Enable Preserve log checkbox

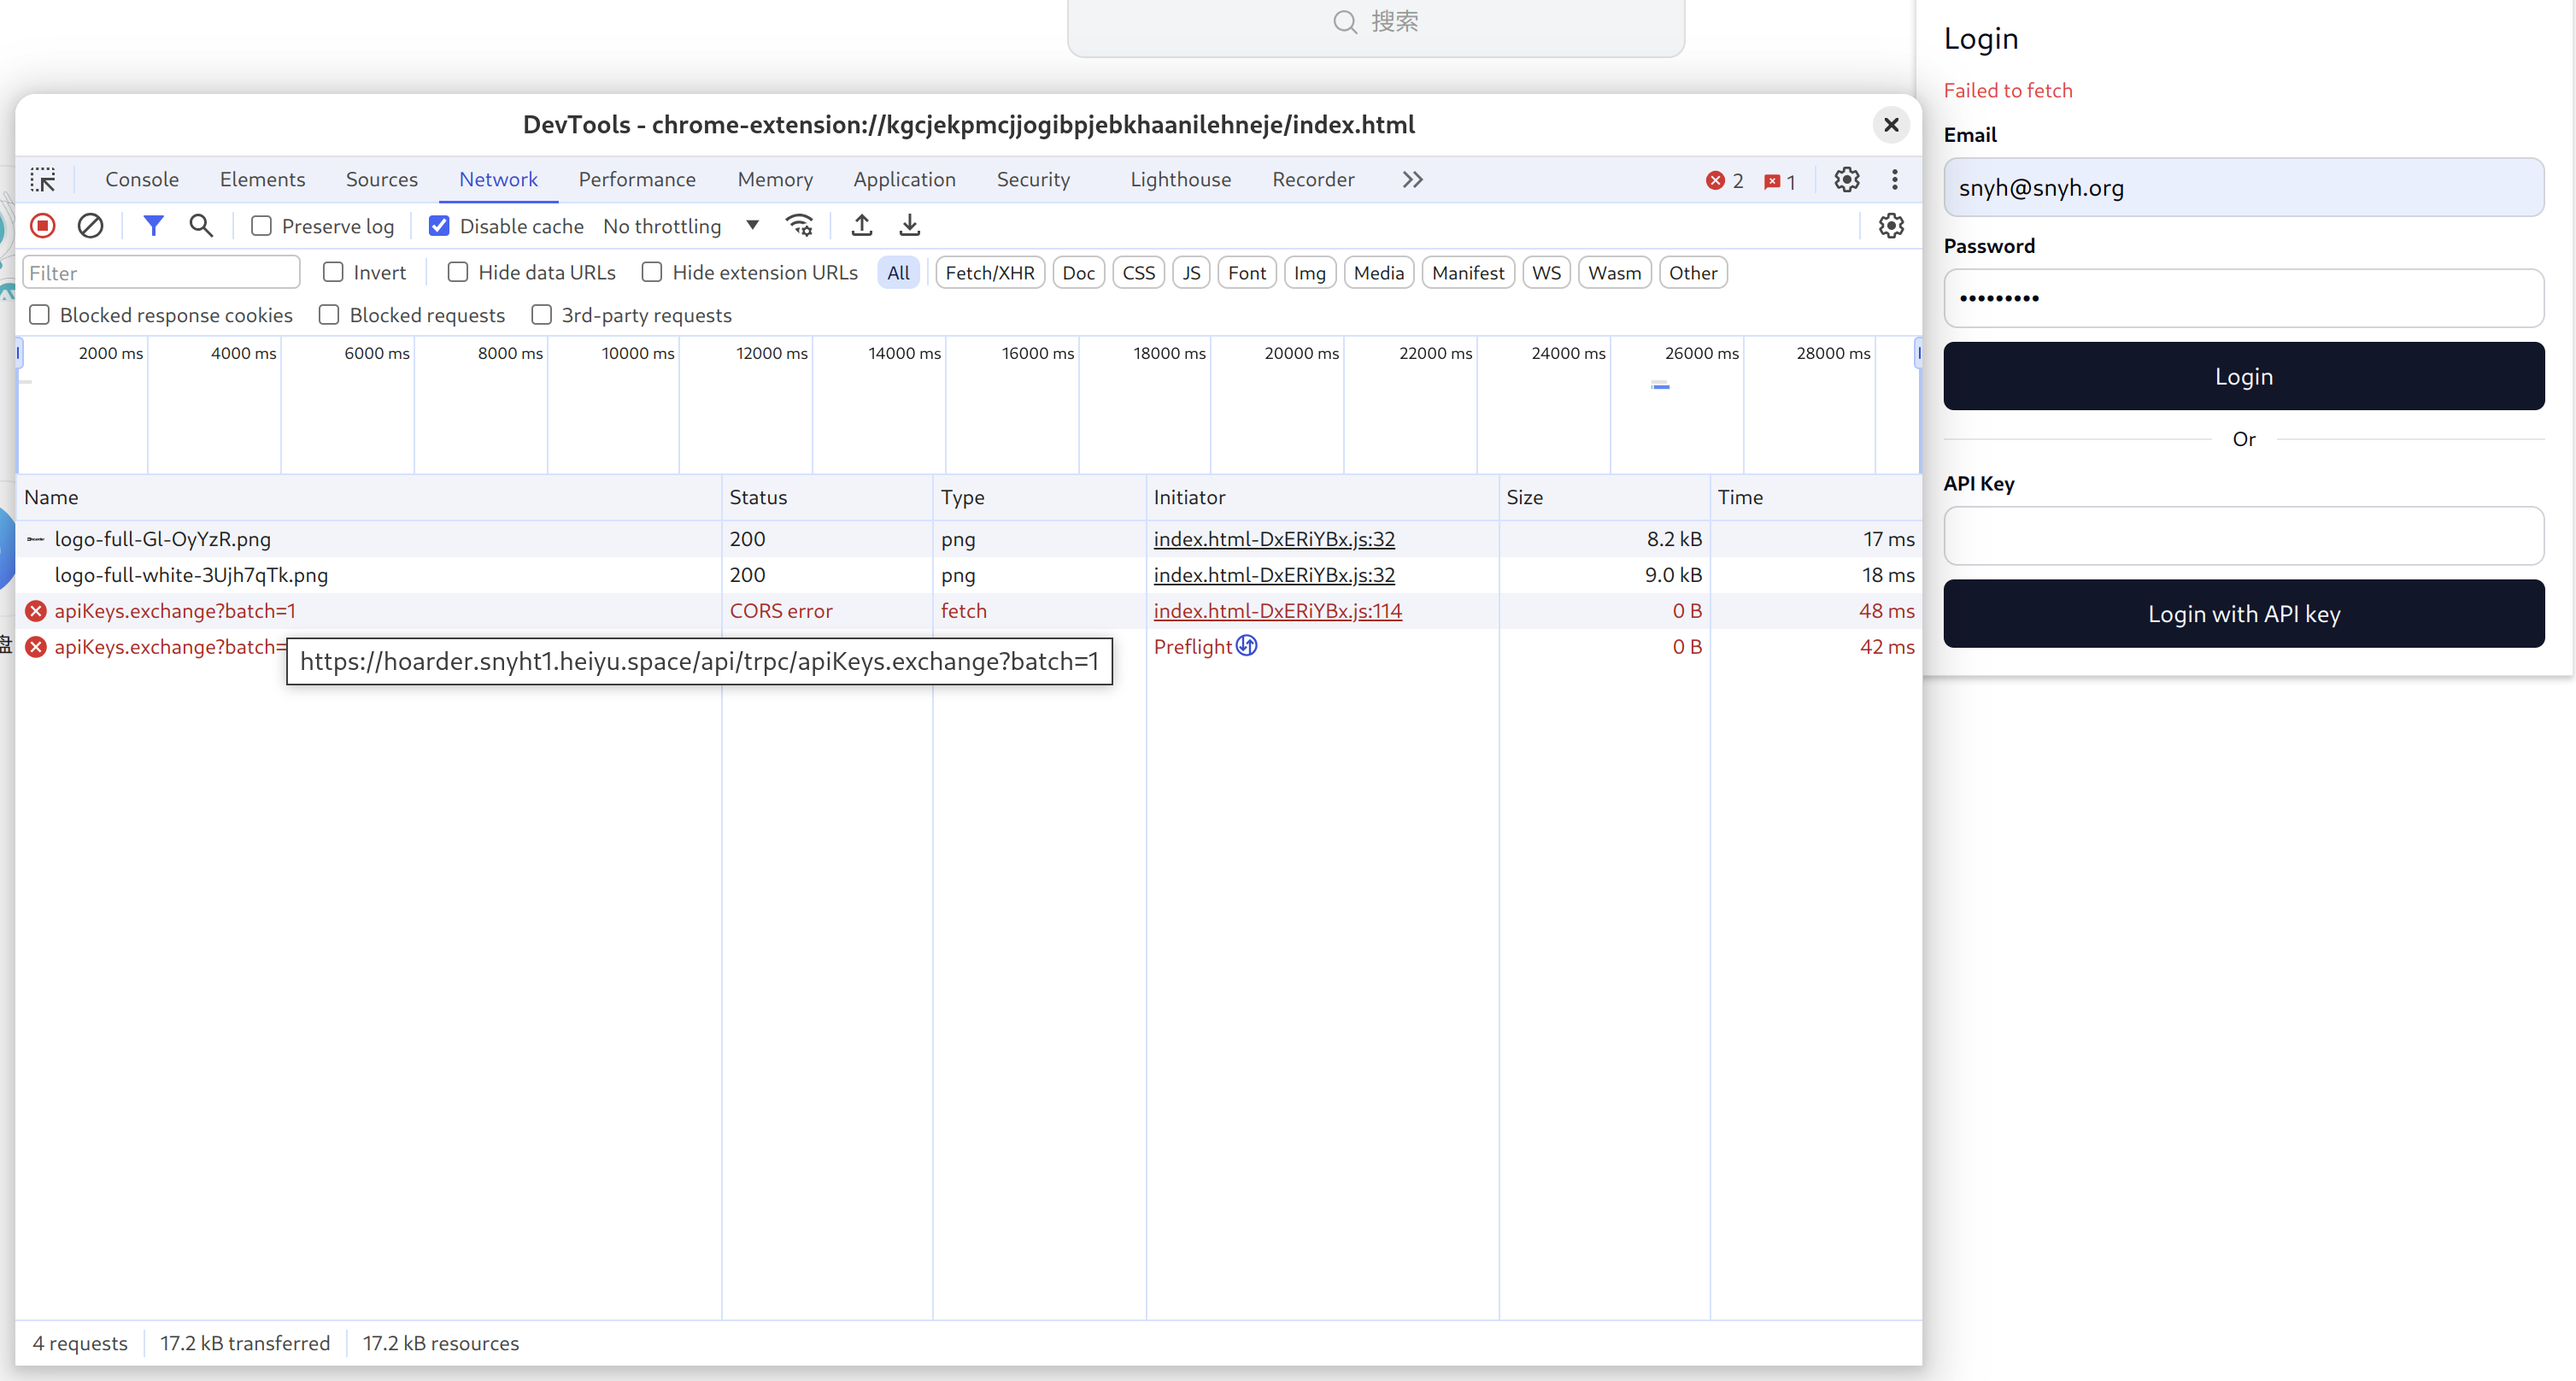pos(262,226)
